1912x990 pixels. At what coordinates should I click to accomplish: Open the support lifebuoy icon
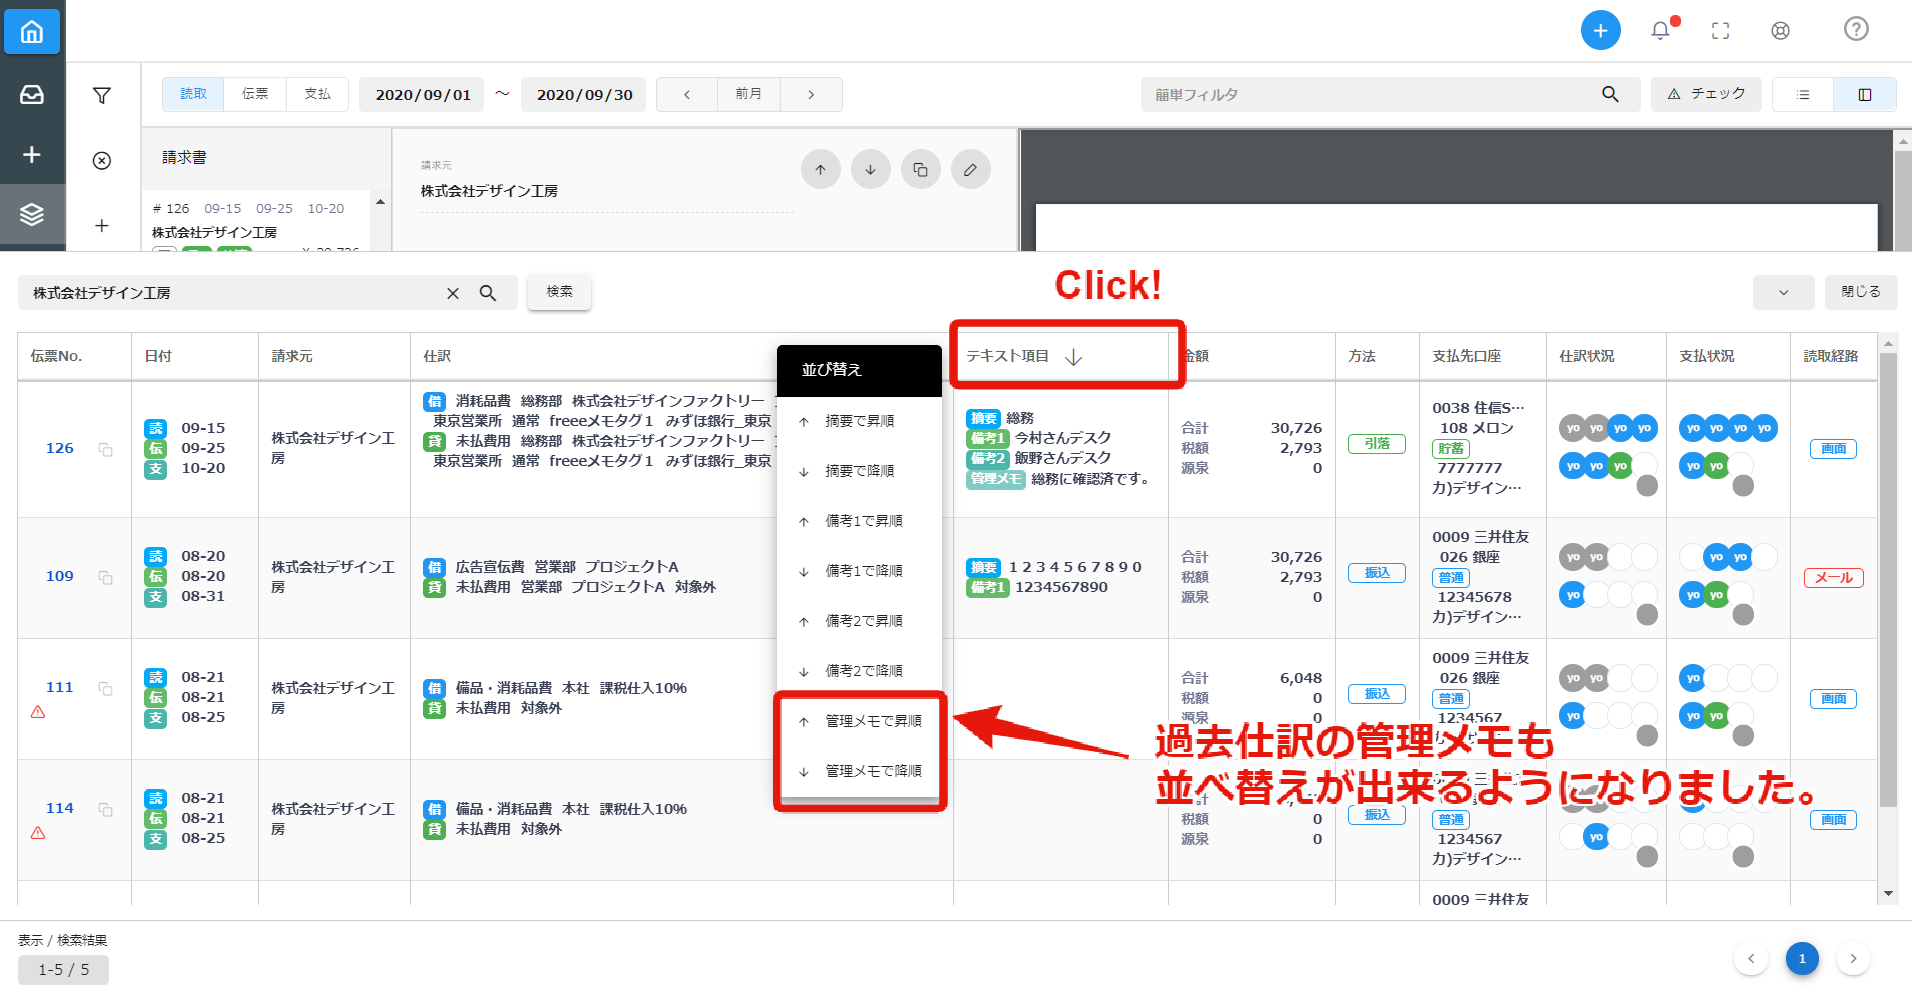point(1780,31)
